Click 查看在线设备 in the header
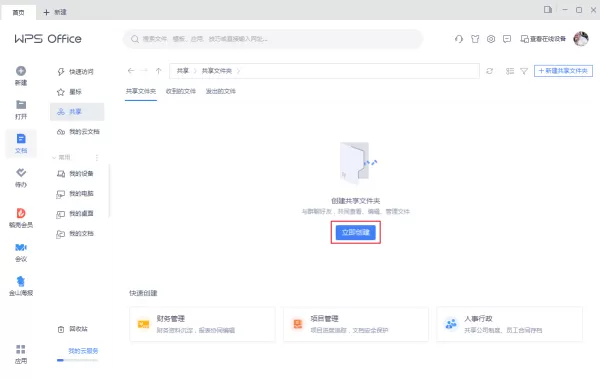This screenshot has height=379, width=600. (543, 39)
